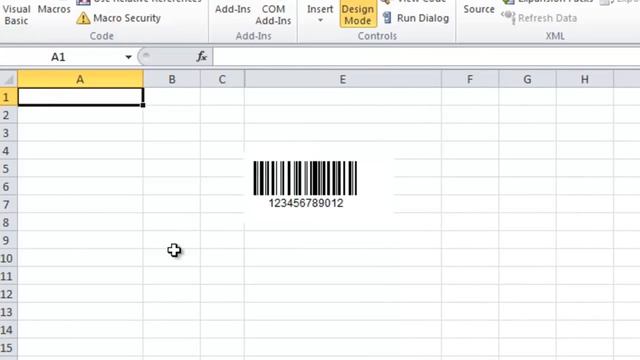This screenshot has width=640, height=360.
Task: Click Refresh Data in XML group
Action: point(547,18)
